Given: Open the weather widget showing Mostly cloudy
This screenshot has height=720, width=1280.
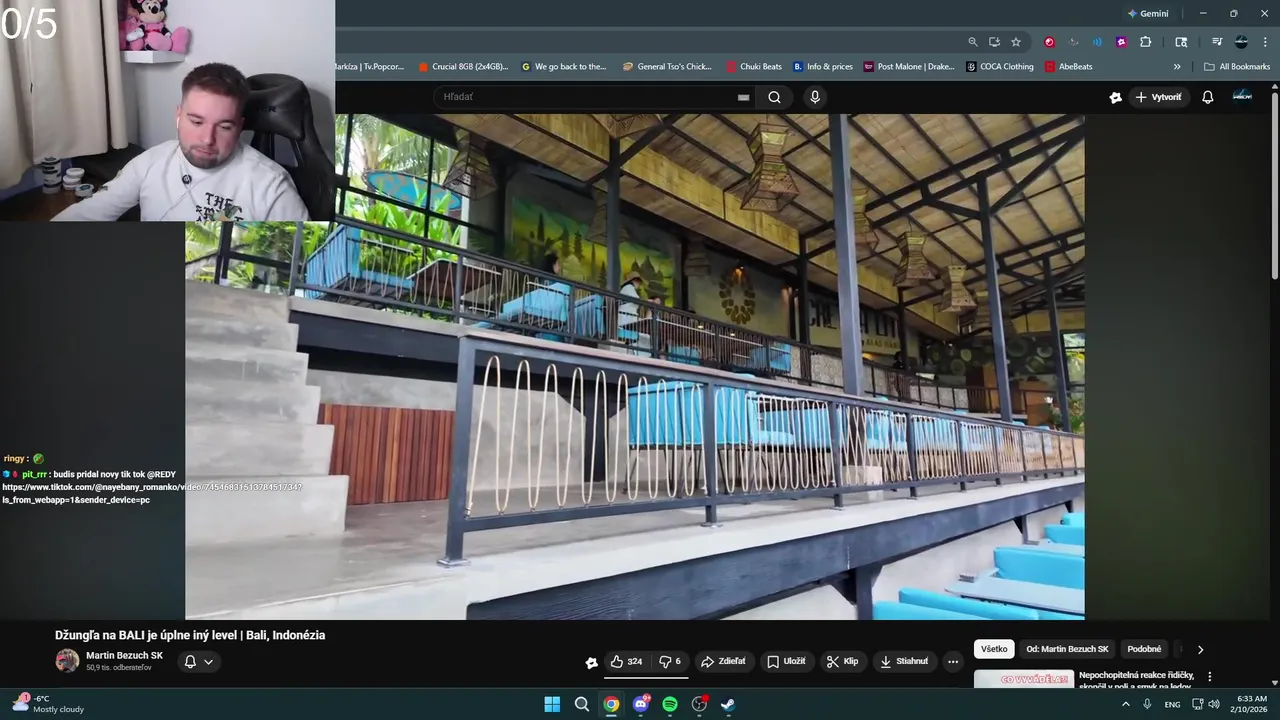Looking at the screenshot, I should (x=48, y=704).
